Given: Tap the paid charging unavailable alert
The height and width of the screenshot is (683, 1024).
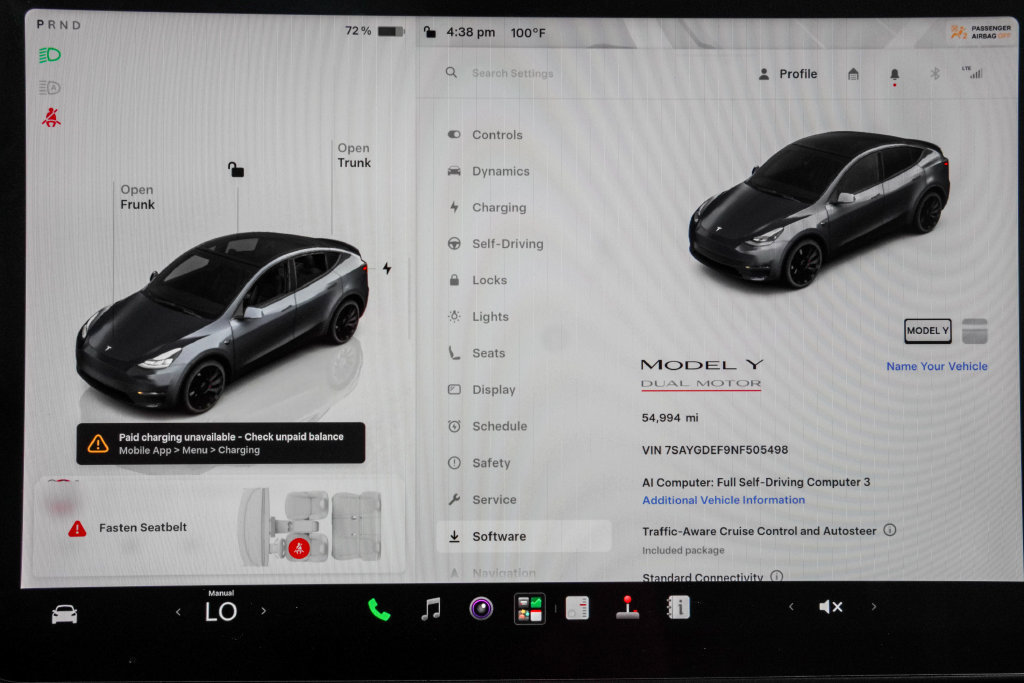Looking at the screenshot, I should point(221,443).
